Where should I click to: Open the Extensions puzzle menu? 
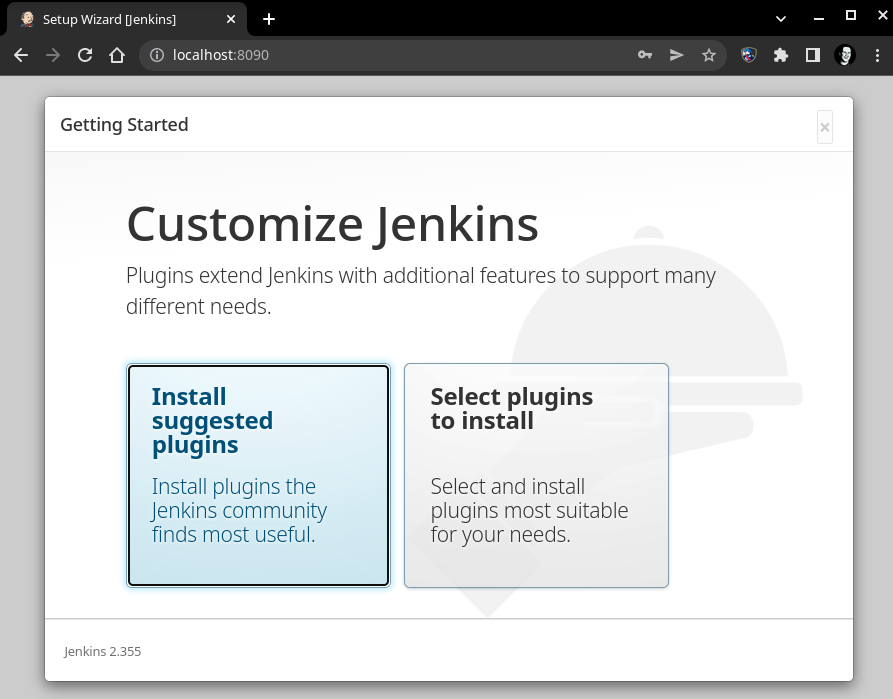780,55
